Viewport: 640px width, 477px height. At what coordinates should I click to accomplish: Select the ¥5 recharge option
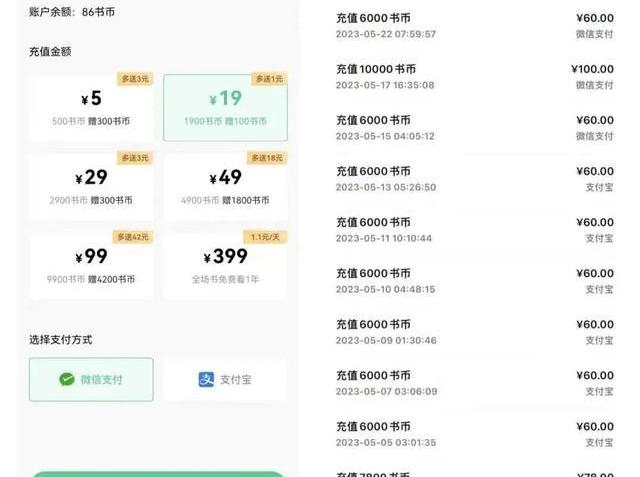pos(91,108)
